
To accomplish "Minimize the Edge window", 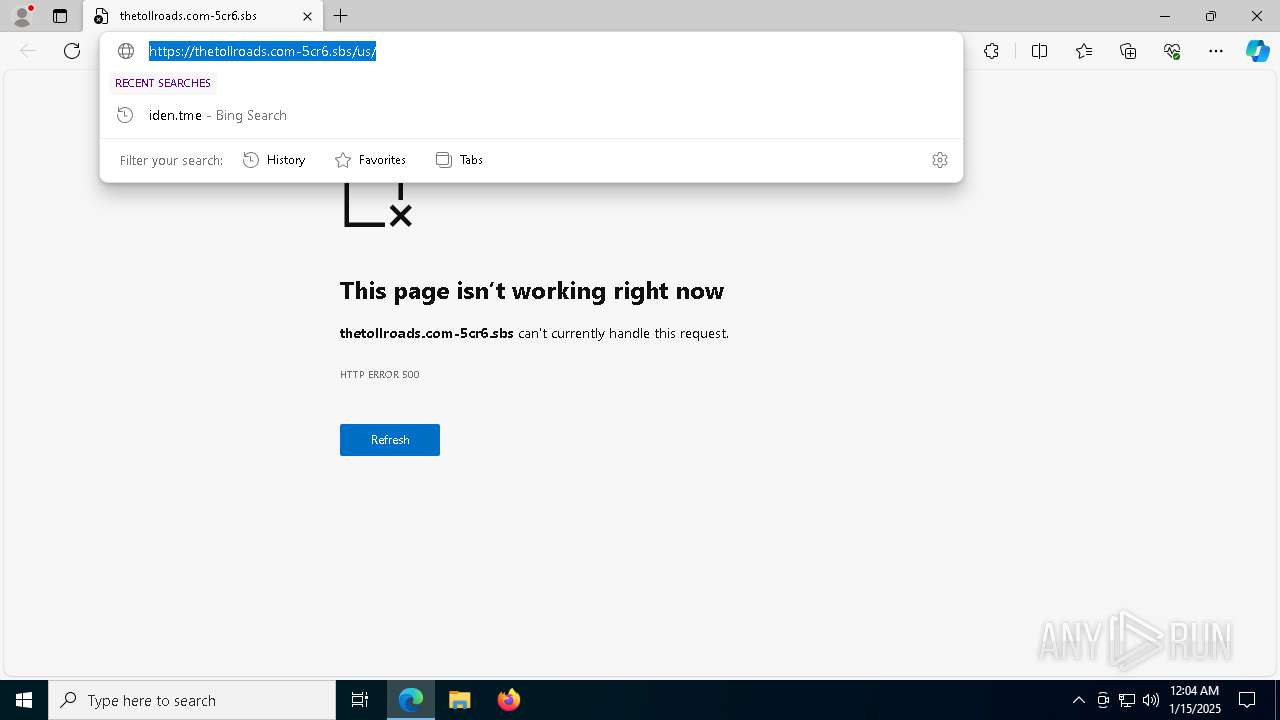I will tap(1165, 16).
